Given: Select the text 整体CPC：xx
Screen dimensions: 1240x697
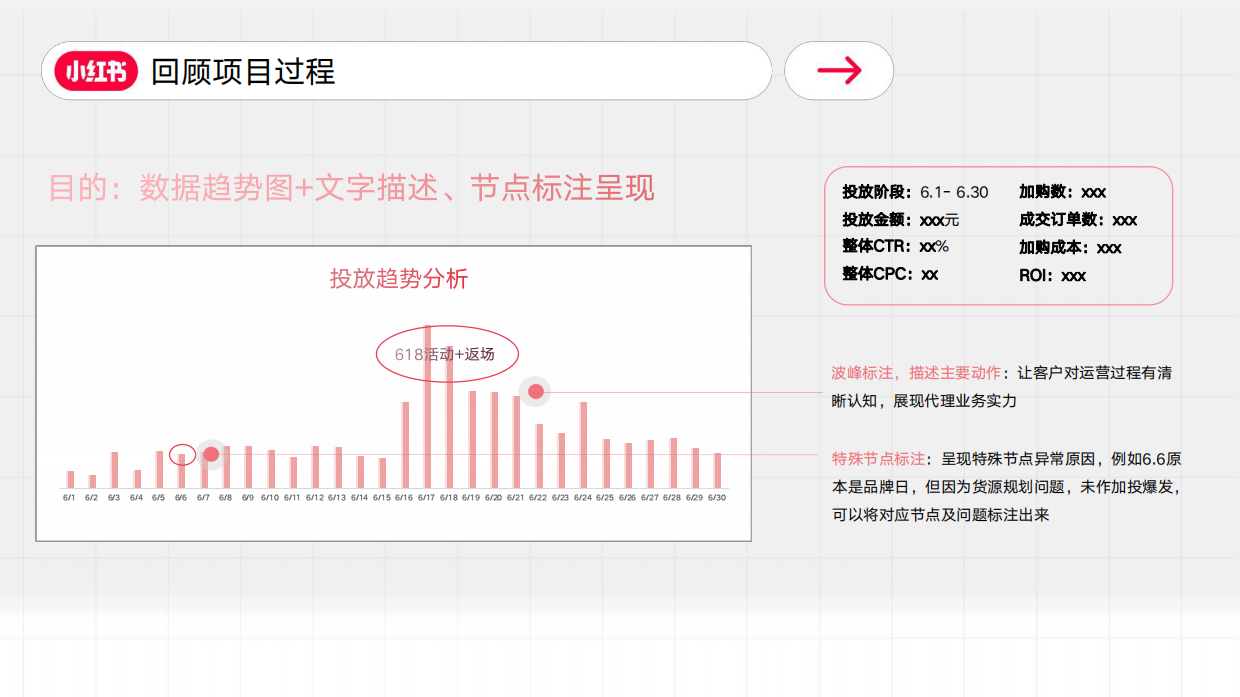Looking at the screenshot, I should click(890, 273).
